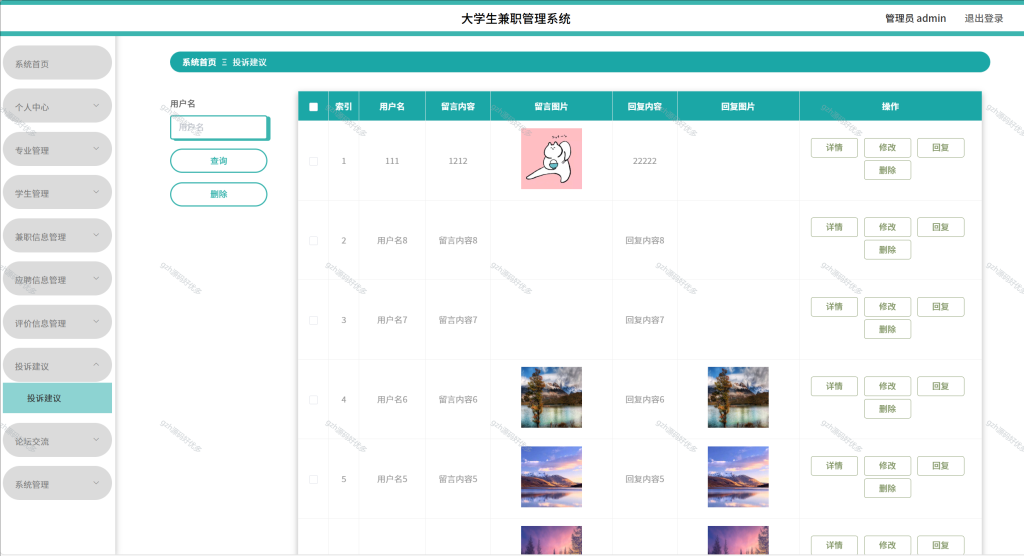
Task: Click 回复 for 用户名6 row
Action: tap(940, 386)
